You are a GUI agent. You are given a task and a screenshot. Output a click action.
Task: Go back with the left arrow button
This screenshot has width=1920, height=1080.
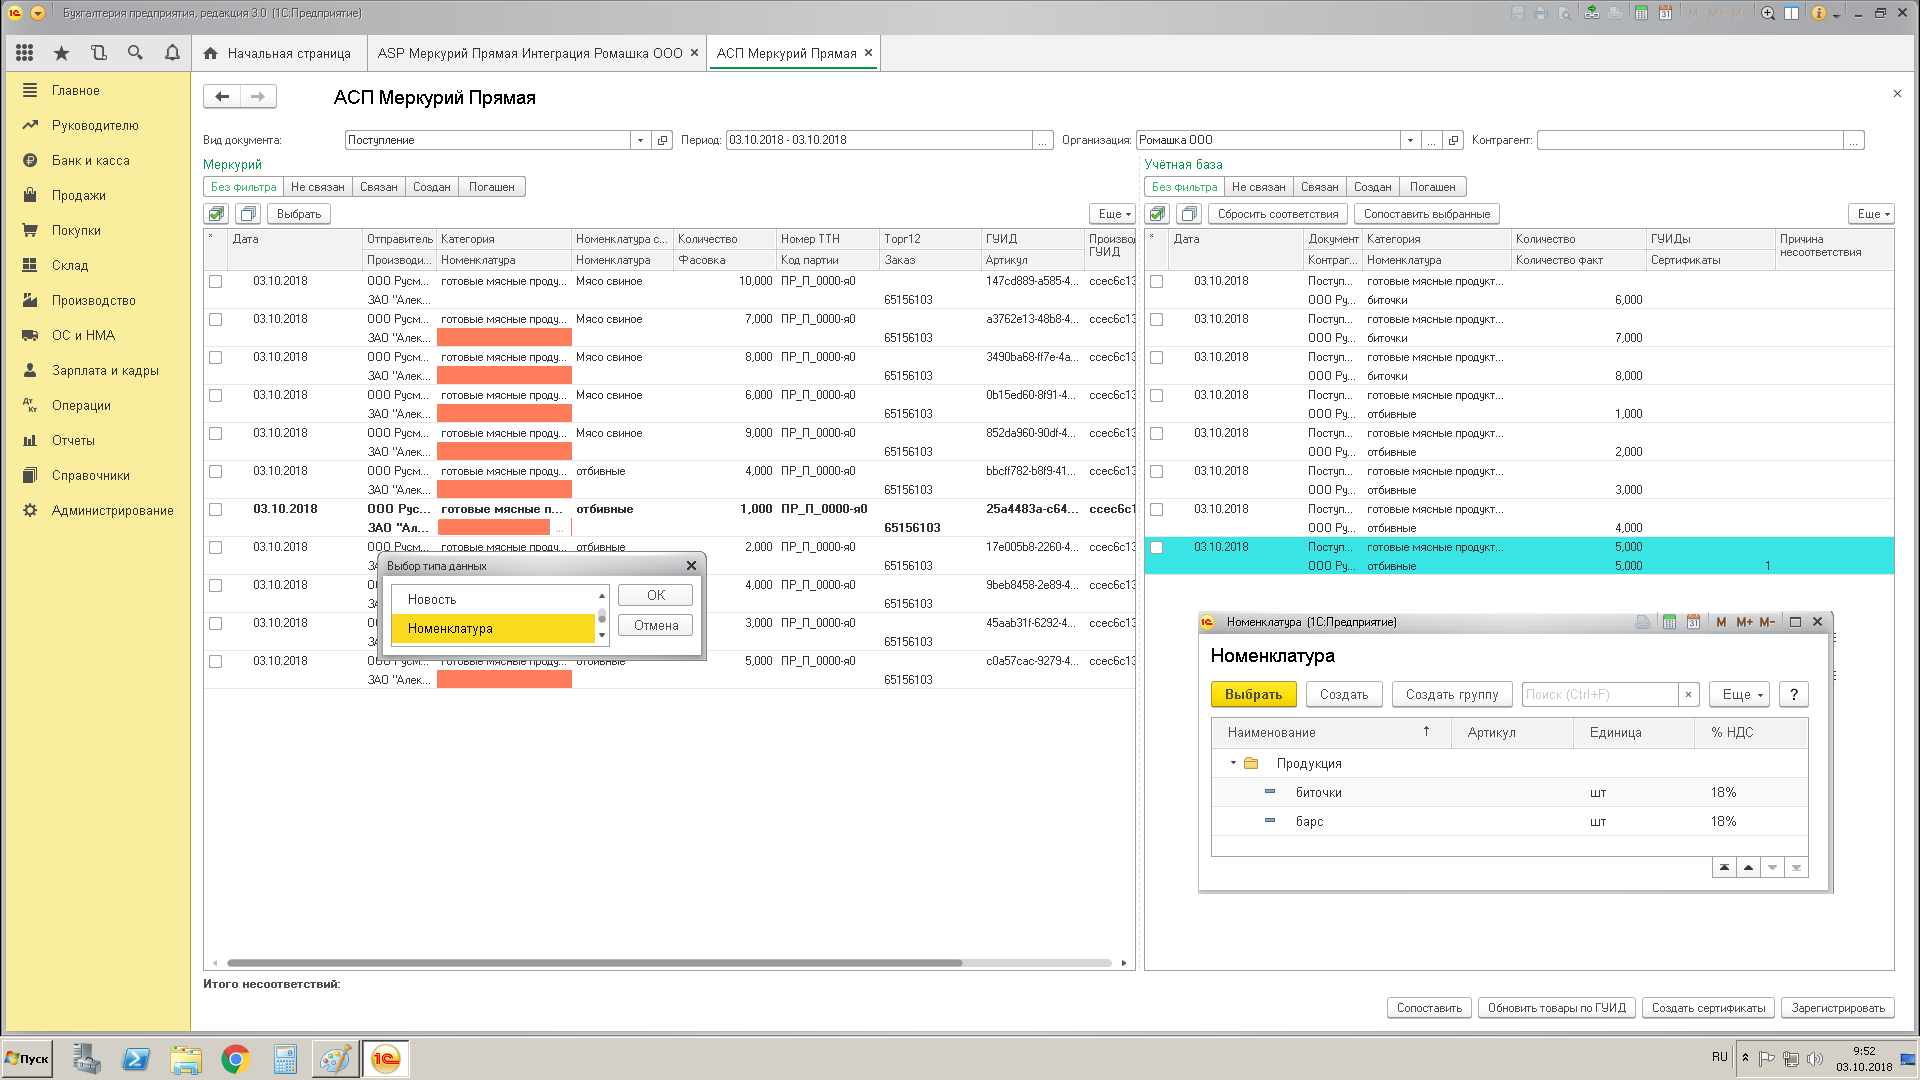click(x=222, y=97)
